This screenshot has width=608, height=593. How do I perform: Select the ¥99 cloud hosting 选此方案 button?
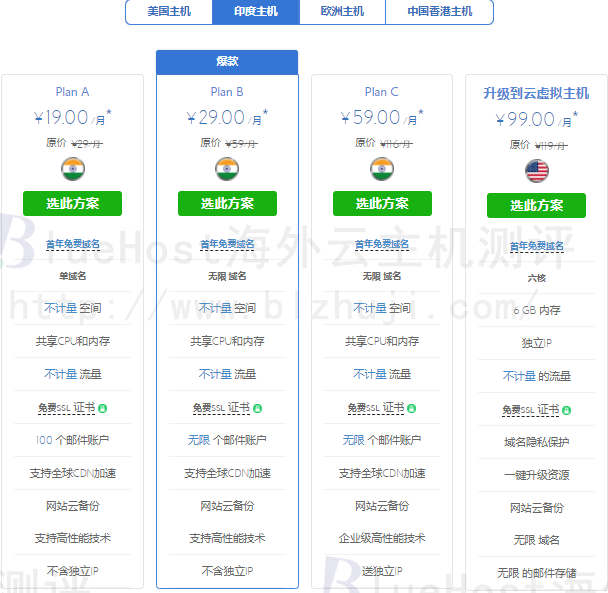coord(536,205)
